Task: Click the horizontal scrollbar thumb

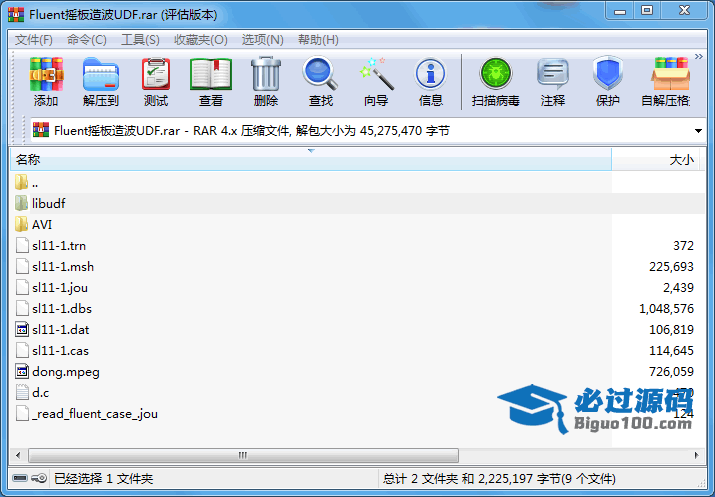Action: click(244, 455)
